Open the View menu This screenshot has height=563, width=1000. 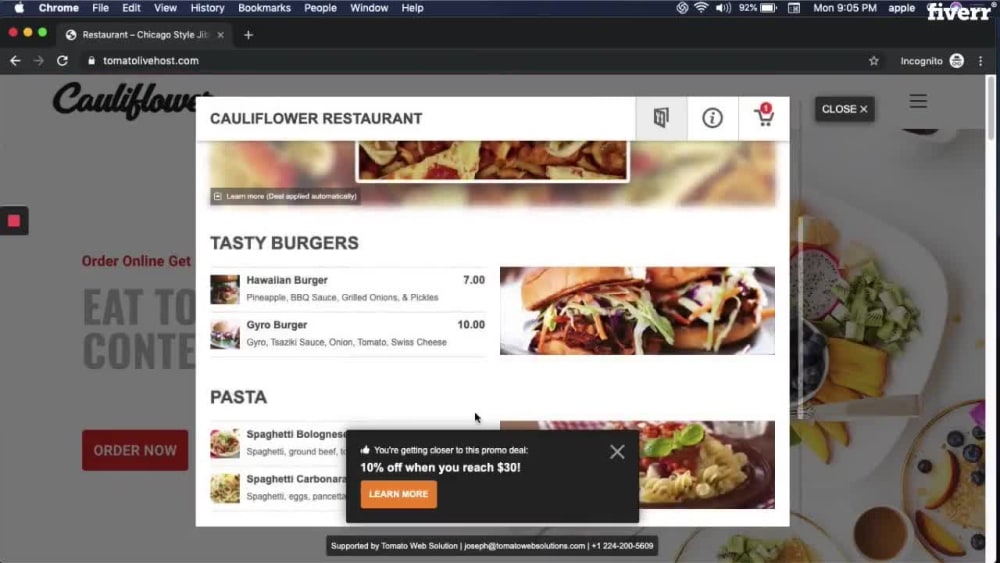click(x=165, y=8)
